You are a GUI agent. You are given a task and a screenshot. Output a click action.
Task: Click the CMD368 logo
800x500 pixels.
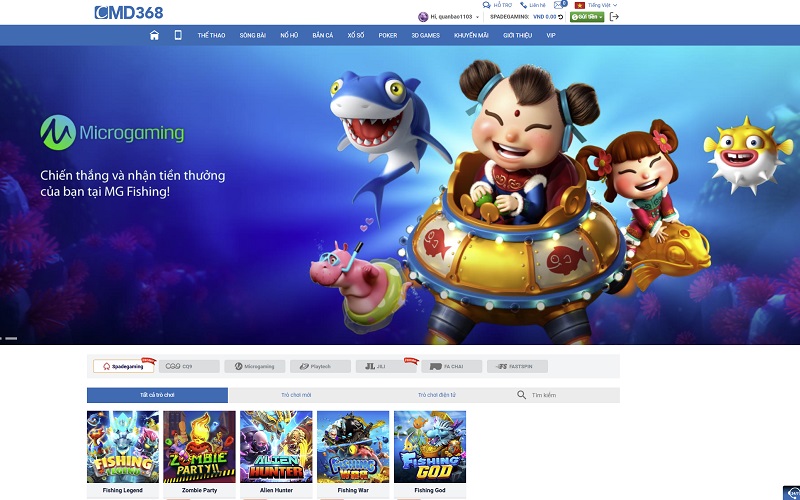point(129,12)
